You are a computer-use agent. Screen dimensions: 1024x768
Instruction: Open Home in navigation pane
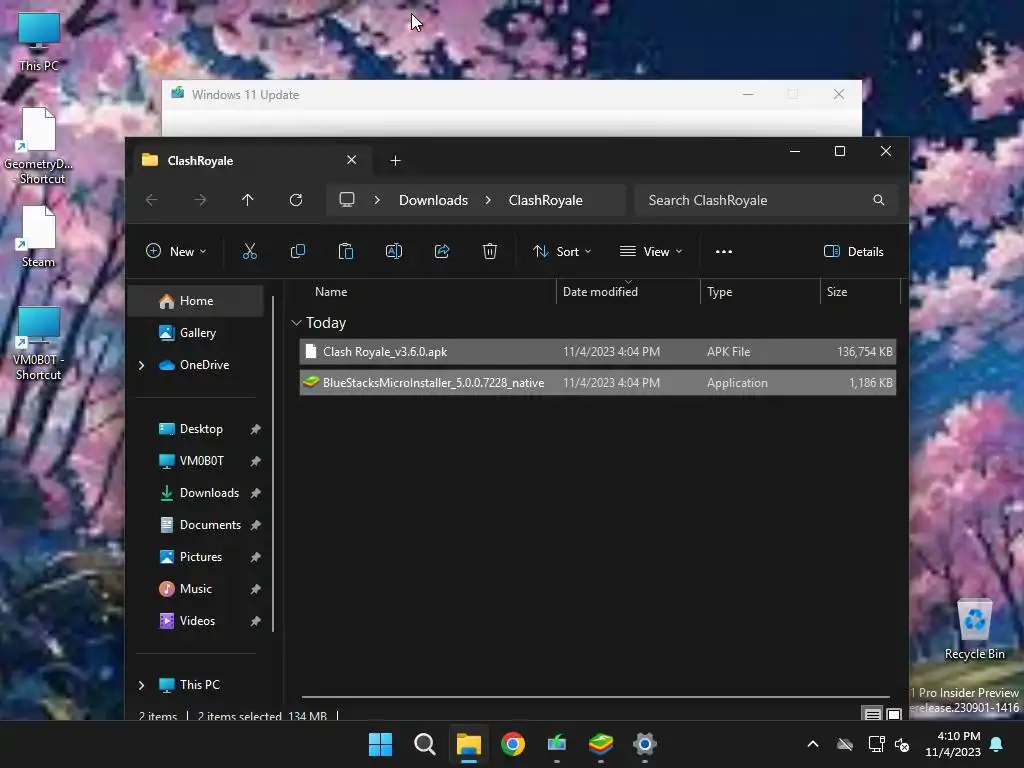click(x=195, y=300)
